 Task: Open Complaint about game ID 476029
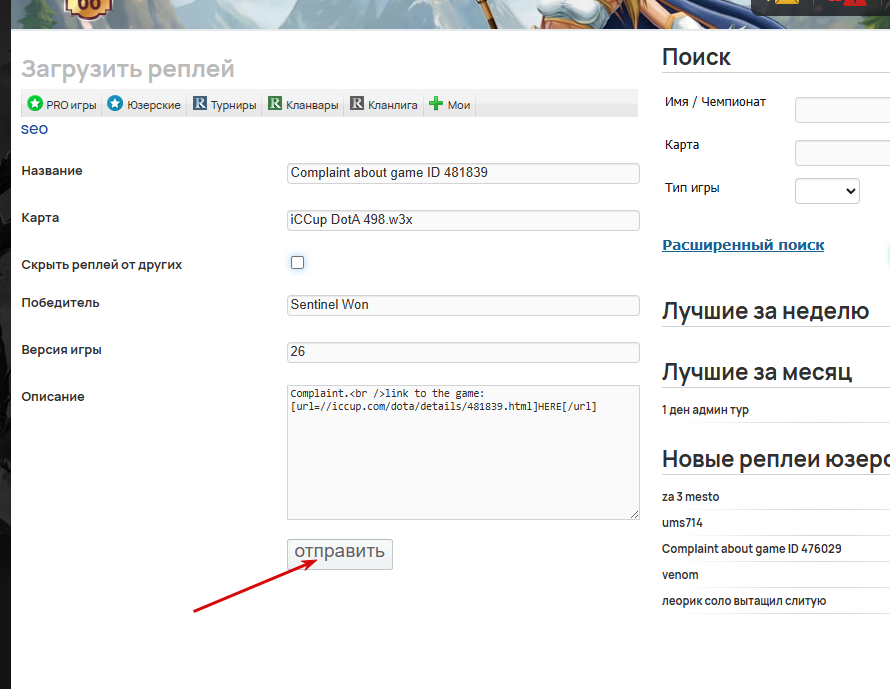[752, 549]
